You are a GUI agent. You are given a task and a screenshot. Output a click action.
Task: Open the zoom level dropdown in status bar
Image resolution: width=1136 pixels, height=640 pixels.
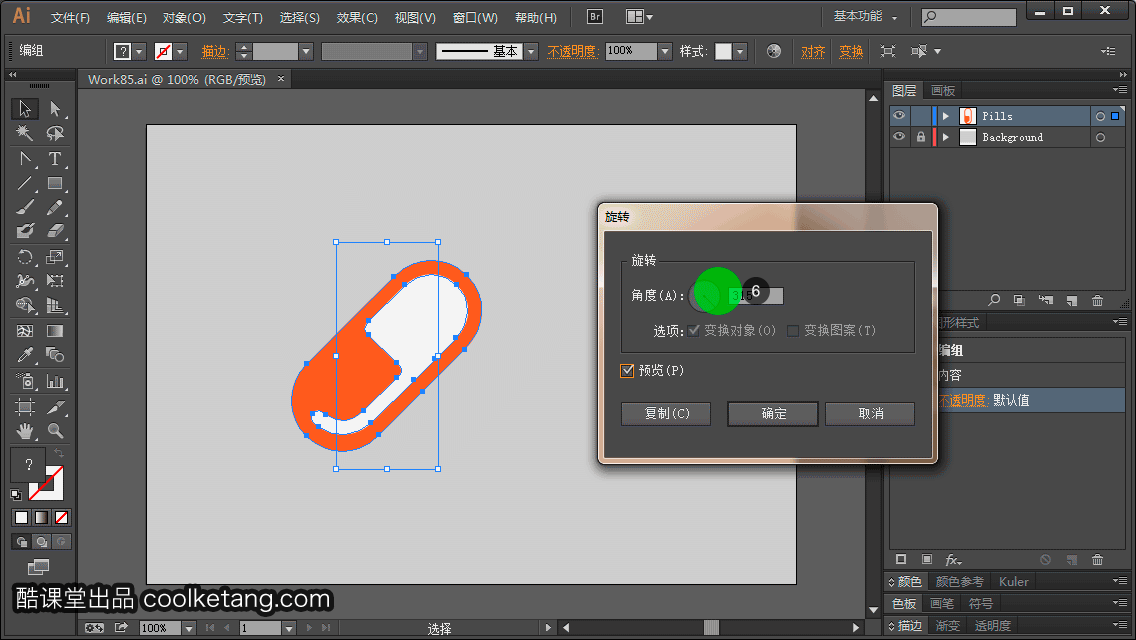(x=188, y=628)
